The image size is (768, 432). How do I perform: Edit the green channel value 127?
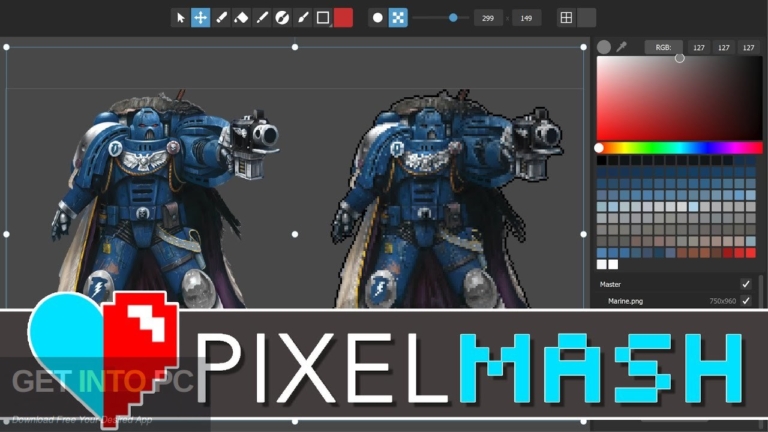tap(724, 48)
